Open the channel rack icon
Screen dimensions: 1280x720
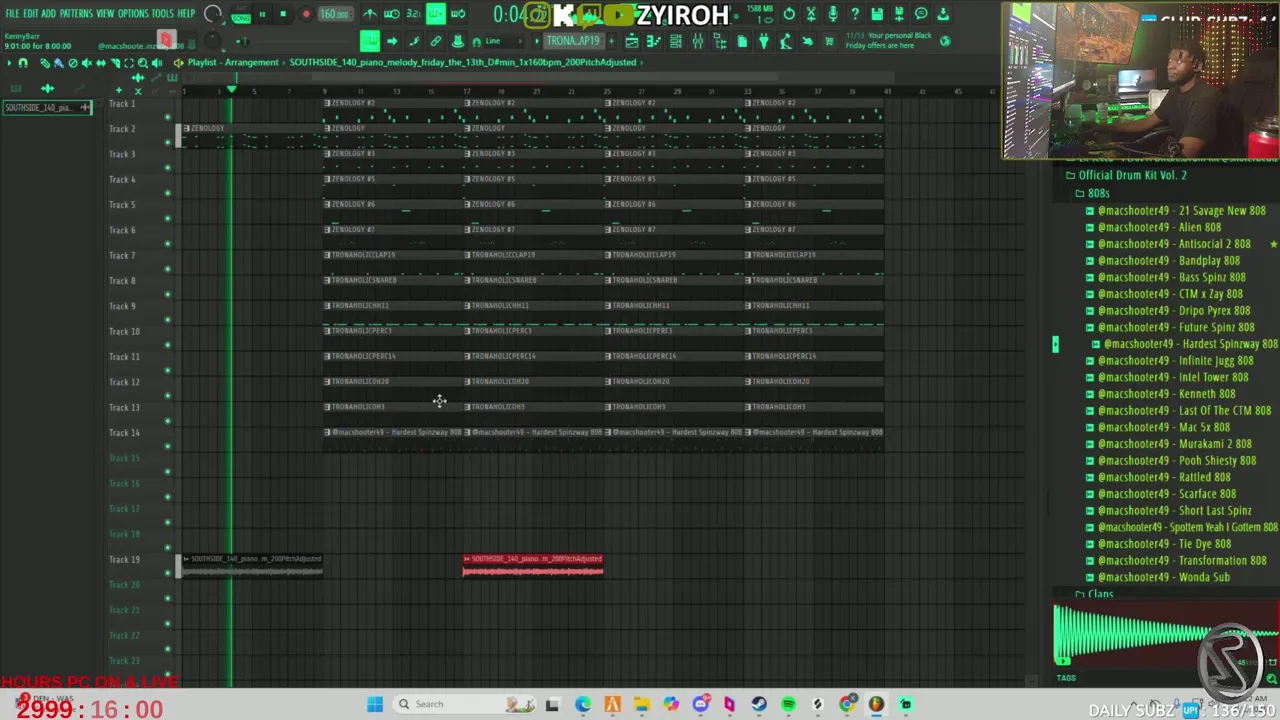(x=675, y=41)
